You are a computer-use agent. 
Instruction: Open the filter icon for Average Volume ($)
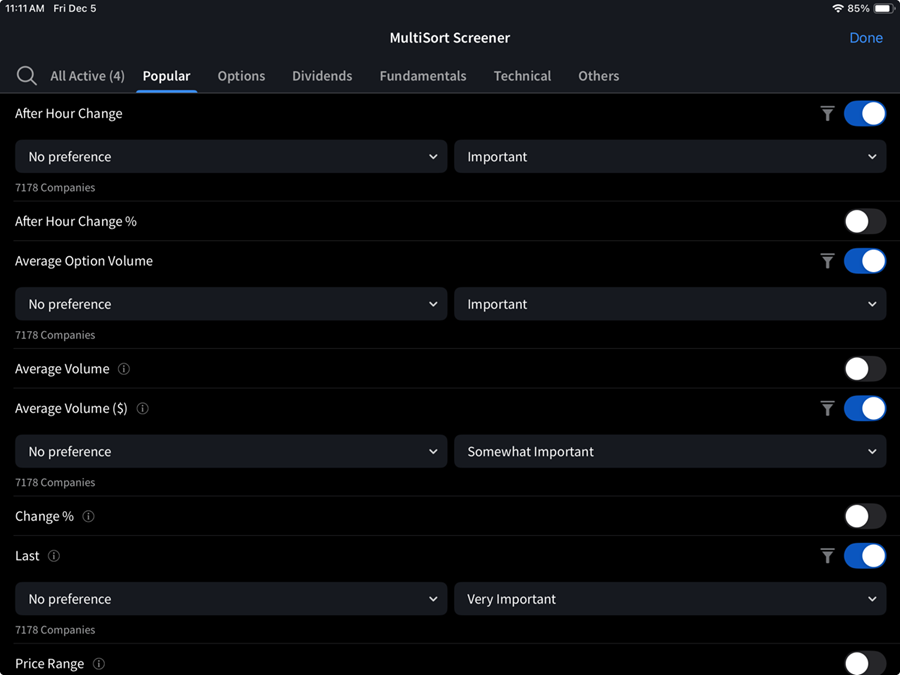pos(827,408)
